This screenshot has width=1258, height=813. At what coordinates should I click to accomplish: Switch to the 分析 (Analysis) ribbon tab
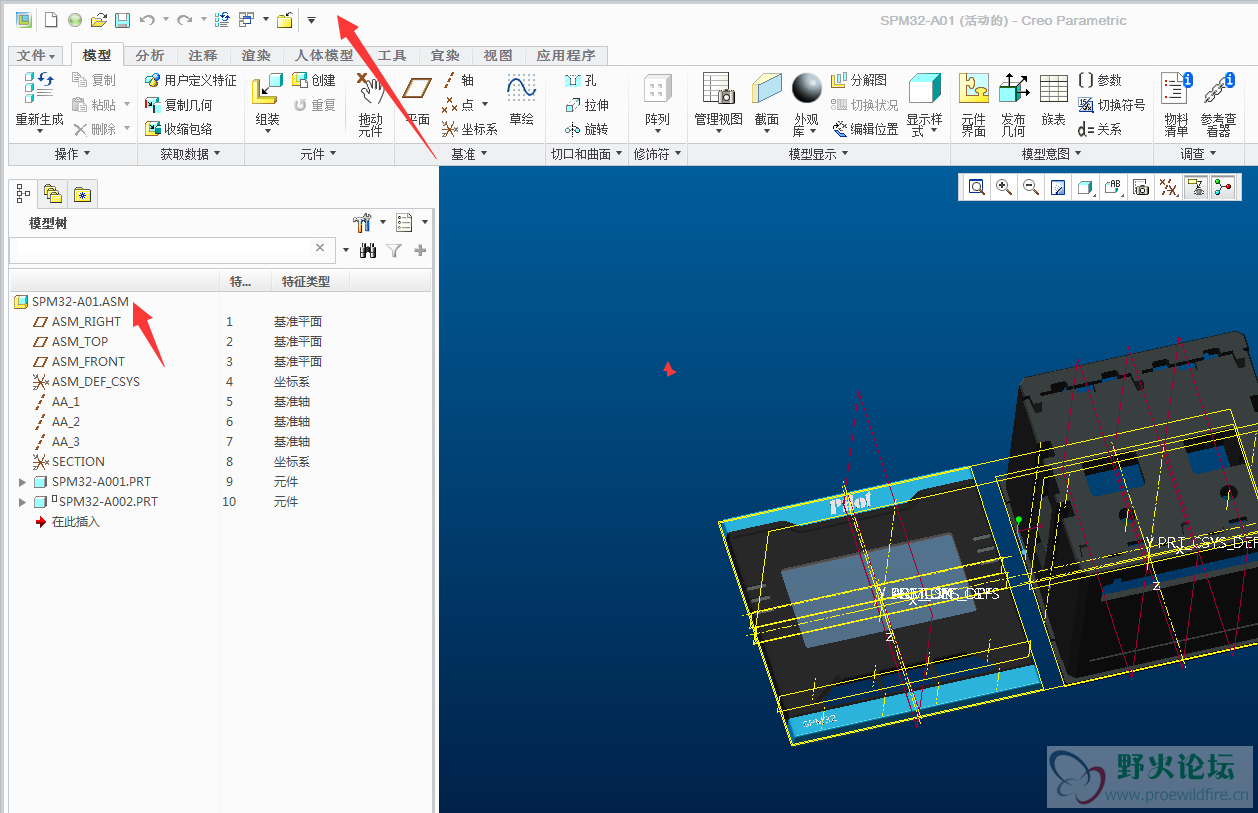(150, 56)
